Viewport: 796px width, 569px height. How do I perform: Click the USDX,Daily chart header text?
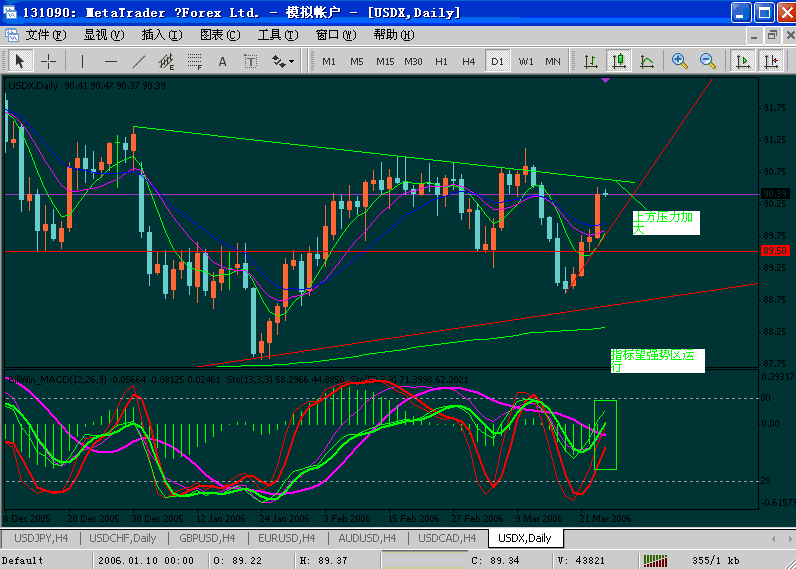tap(33, 86)
